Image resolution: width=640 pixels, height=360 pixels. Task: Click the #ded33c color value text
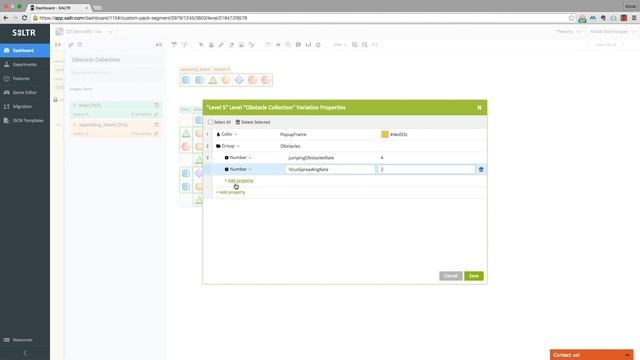399,134
